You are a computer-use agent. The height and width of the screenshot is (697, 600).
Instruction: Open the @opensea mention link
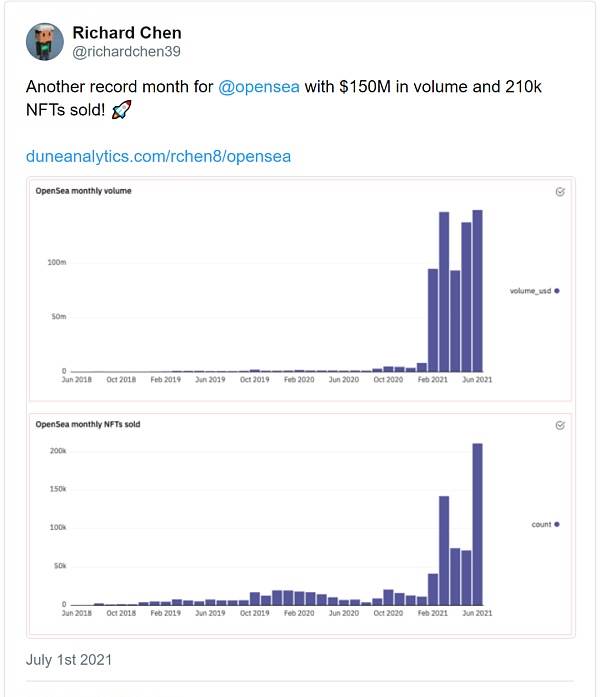coord(259,86)
